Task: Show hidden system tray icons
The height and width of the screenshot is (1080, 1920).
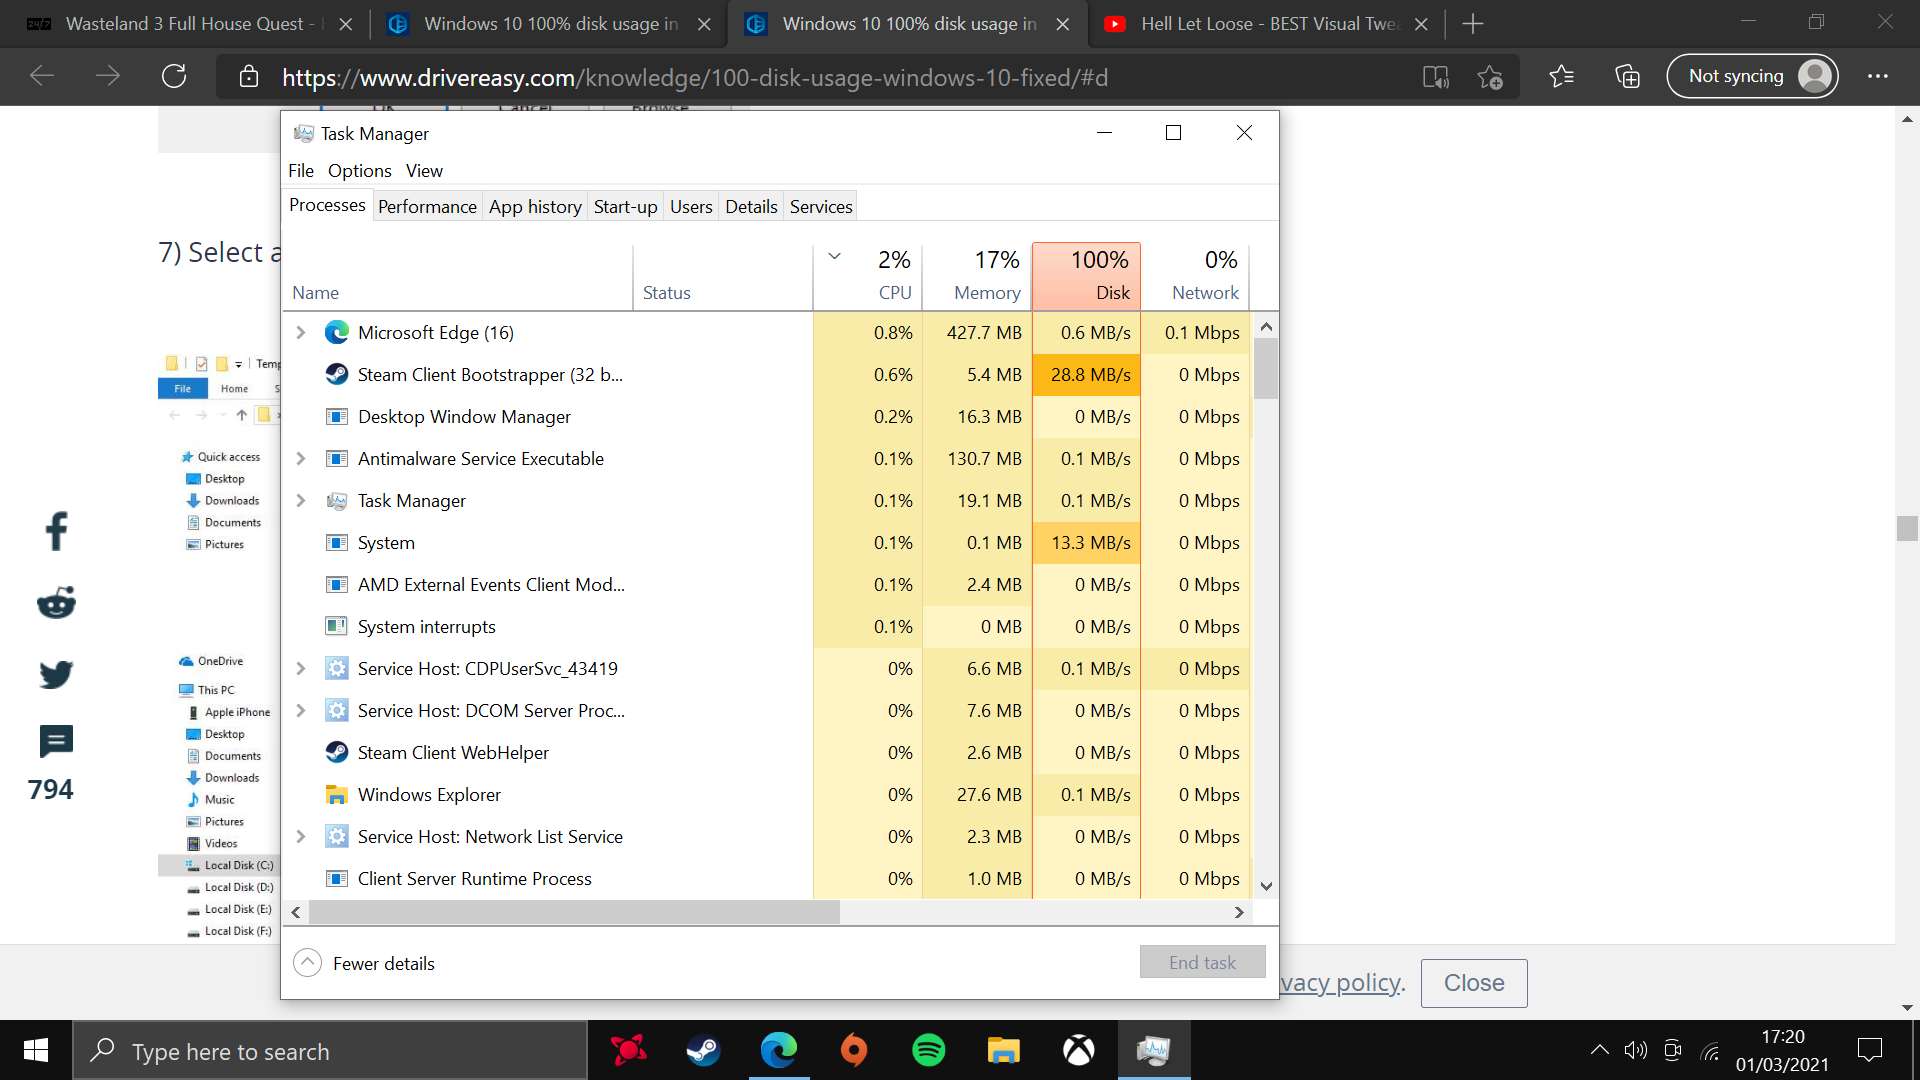Action: [x=1599, y=1050]
